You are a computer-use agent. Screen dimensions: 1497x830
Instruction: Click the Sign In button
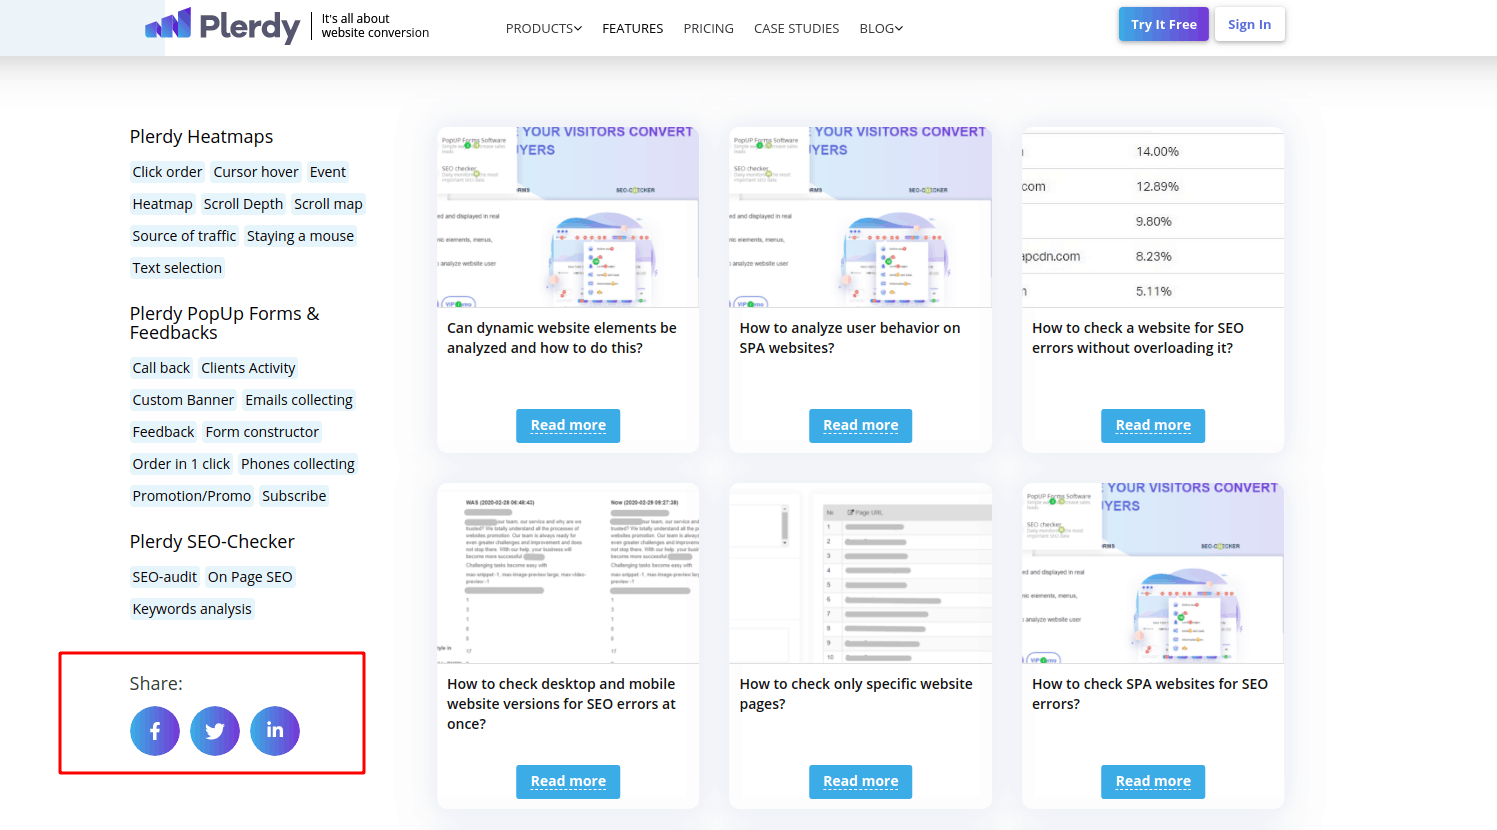(x=1249, y=24)
